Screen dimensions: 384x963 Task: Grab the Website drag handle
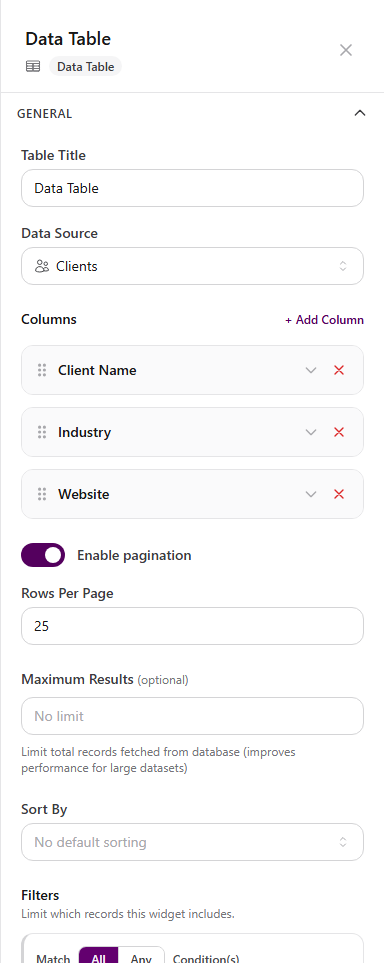click(x=42, y=494)
